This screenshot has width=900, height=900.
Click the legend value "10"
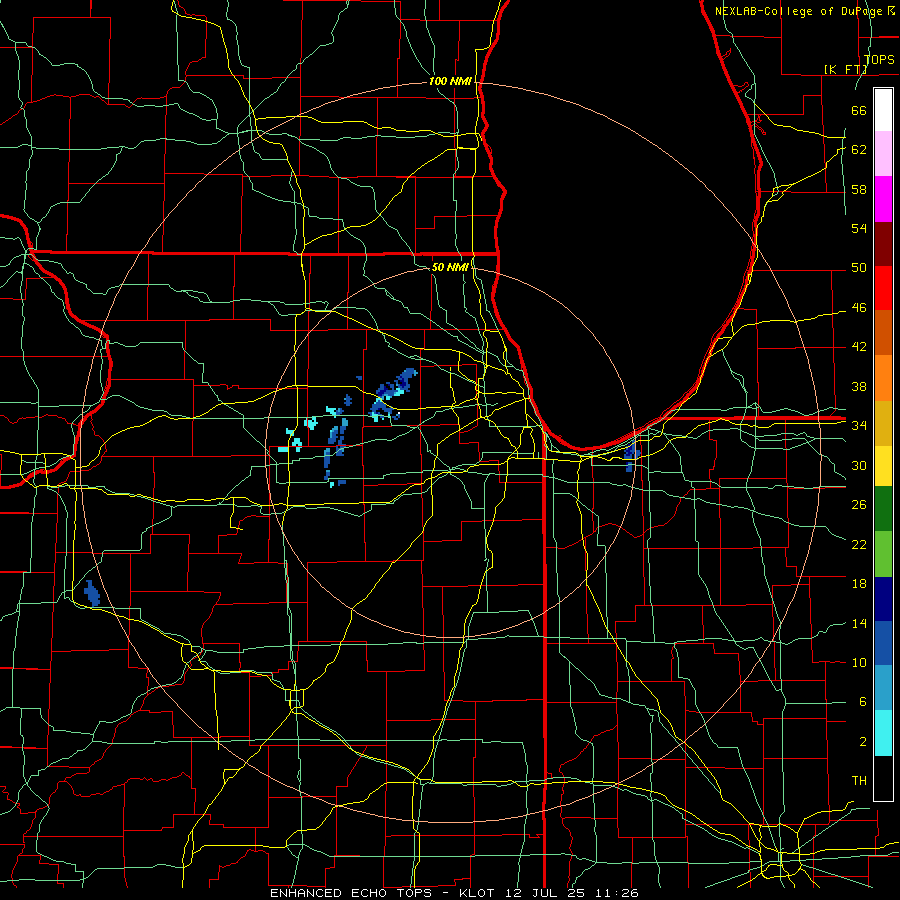click(x=859, y=662)
